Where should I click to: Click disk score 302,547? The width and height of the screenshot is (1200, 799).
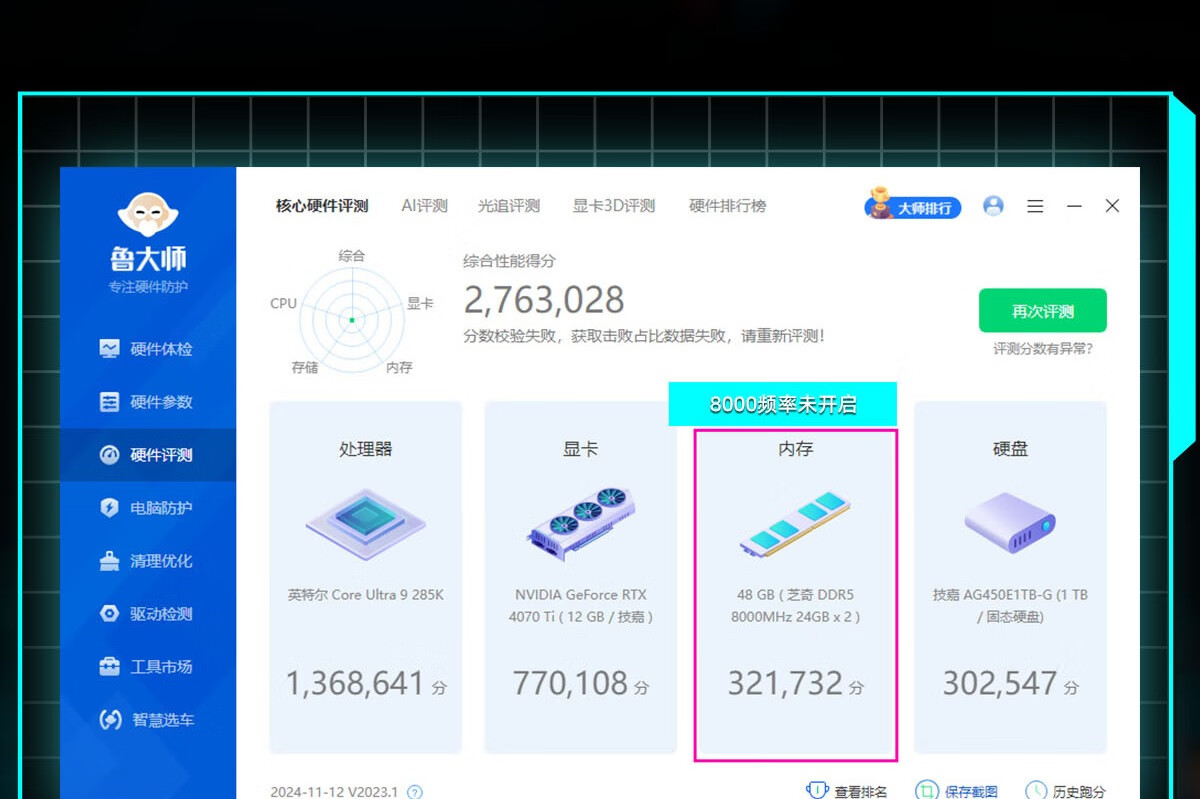point(1000,684)
